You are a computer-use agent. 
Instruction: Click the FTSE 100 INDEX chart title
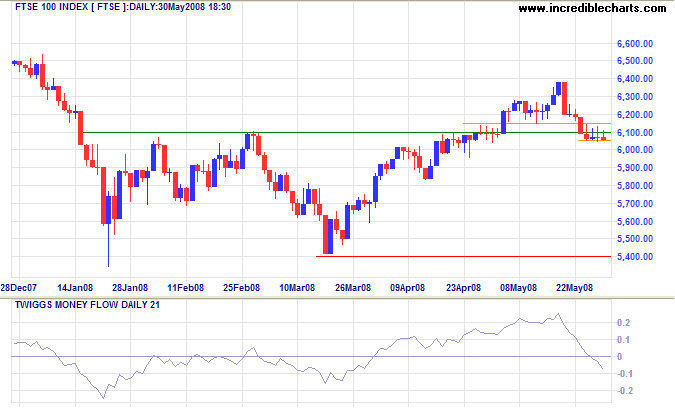coord(123,7)
